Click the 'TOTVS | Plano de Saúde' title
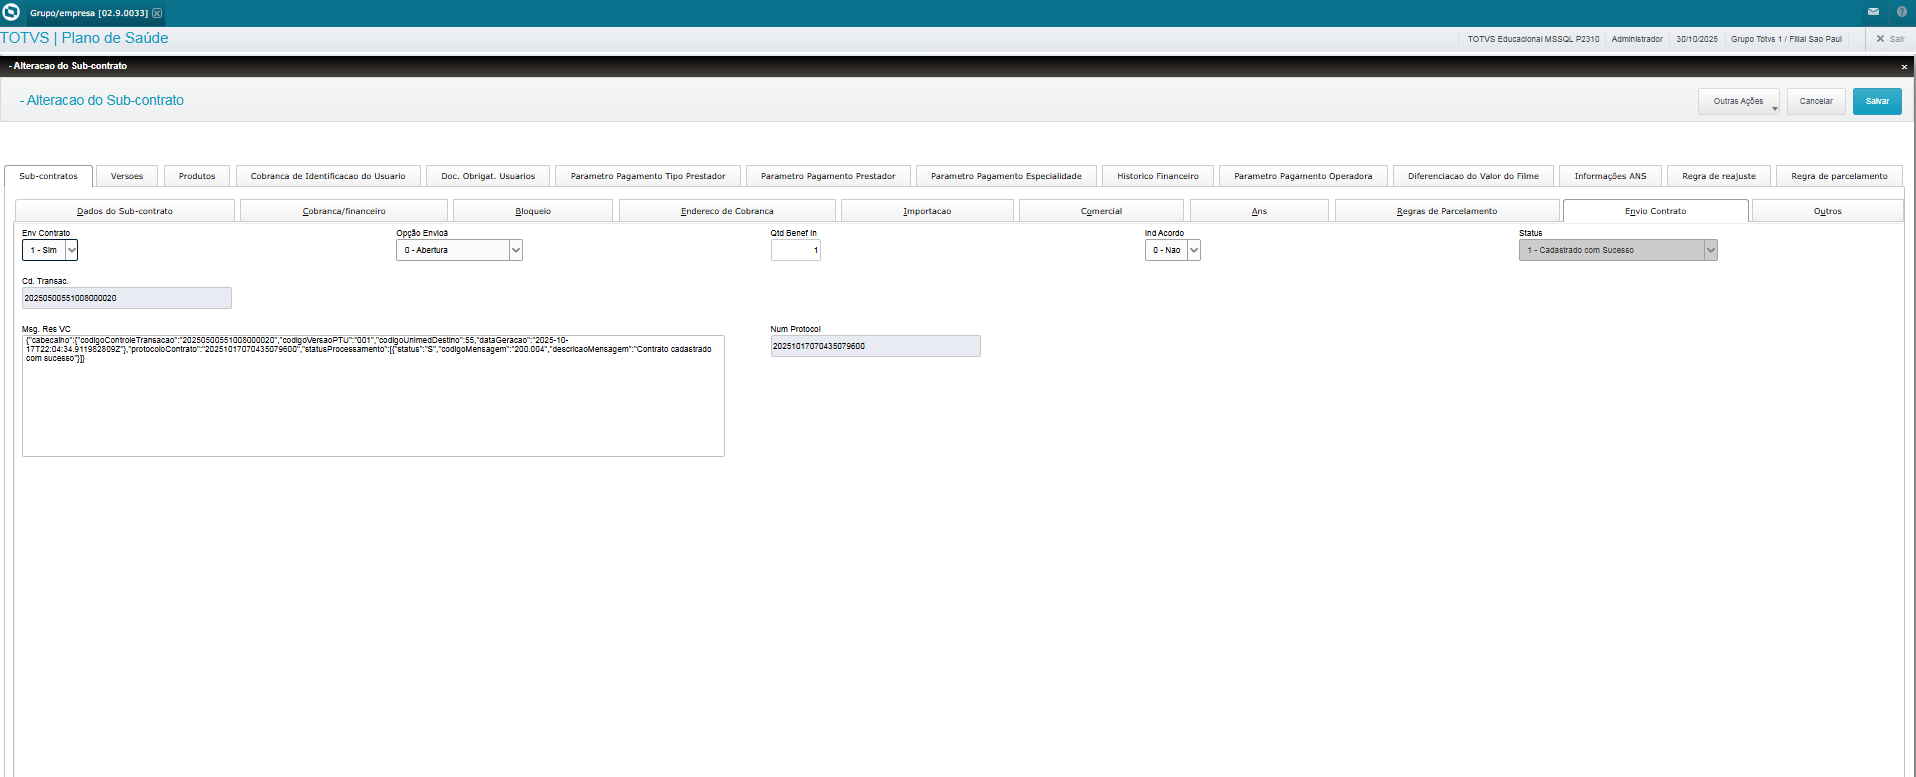This screenshot has height=777, width=1916. [84, 38]
